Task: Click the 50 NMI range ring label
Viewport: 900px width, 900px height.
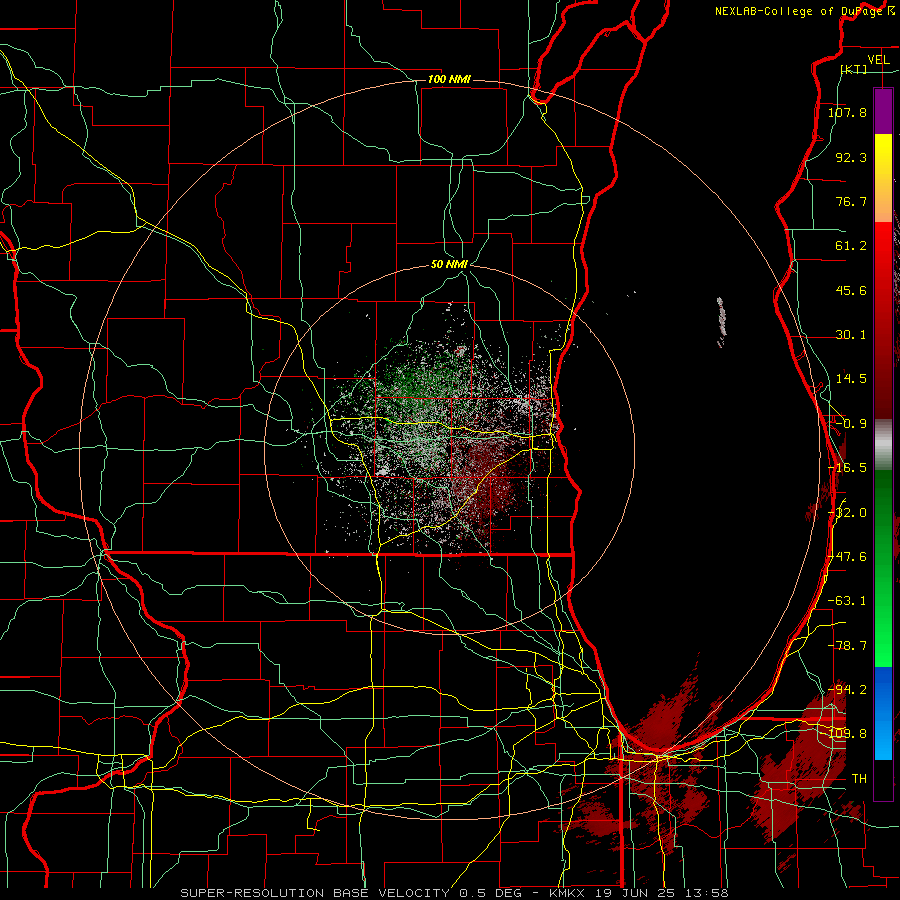Action: tap(449, 264)
